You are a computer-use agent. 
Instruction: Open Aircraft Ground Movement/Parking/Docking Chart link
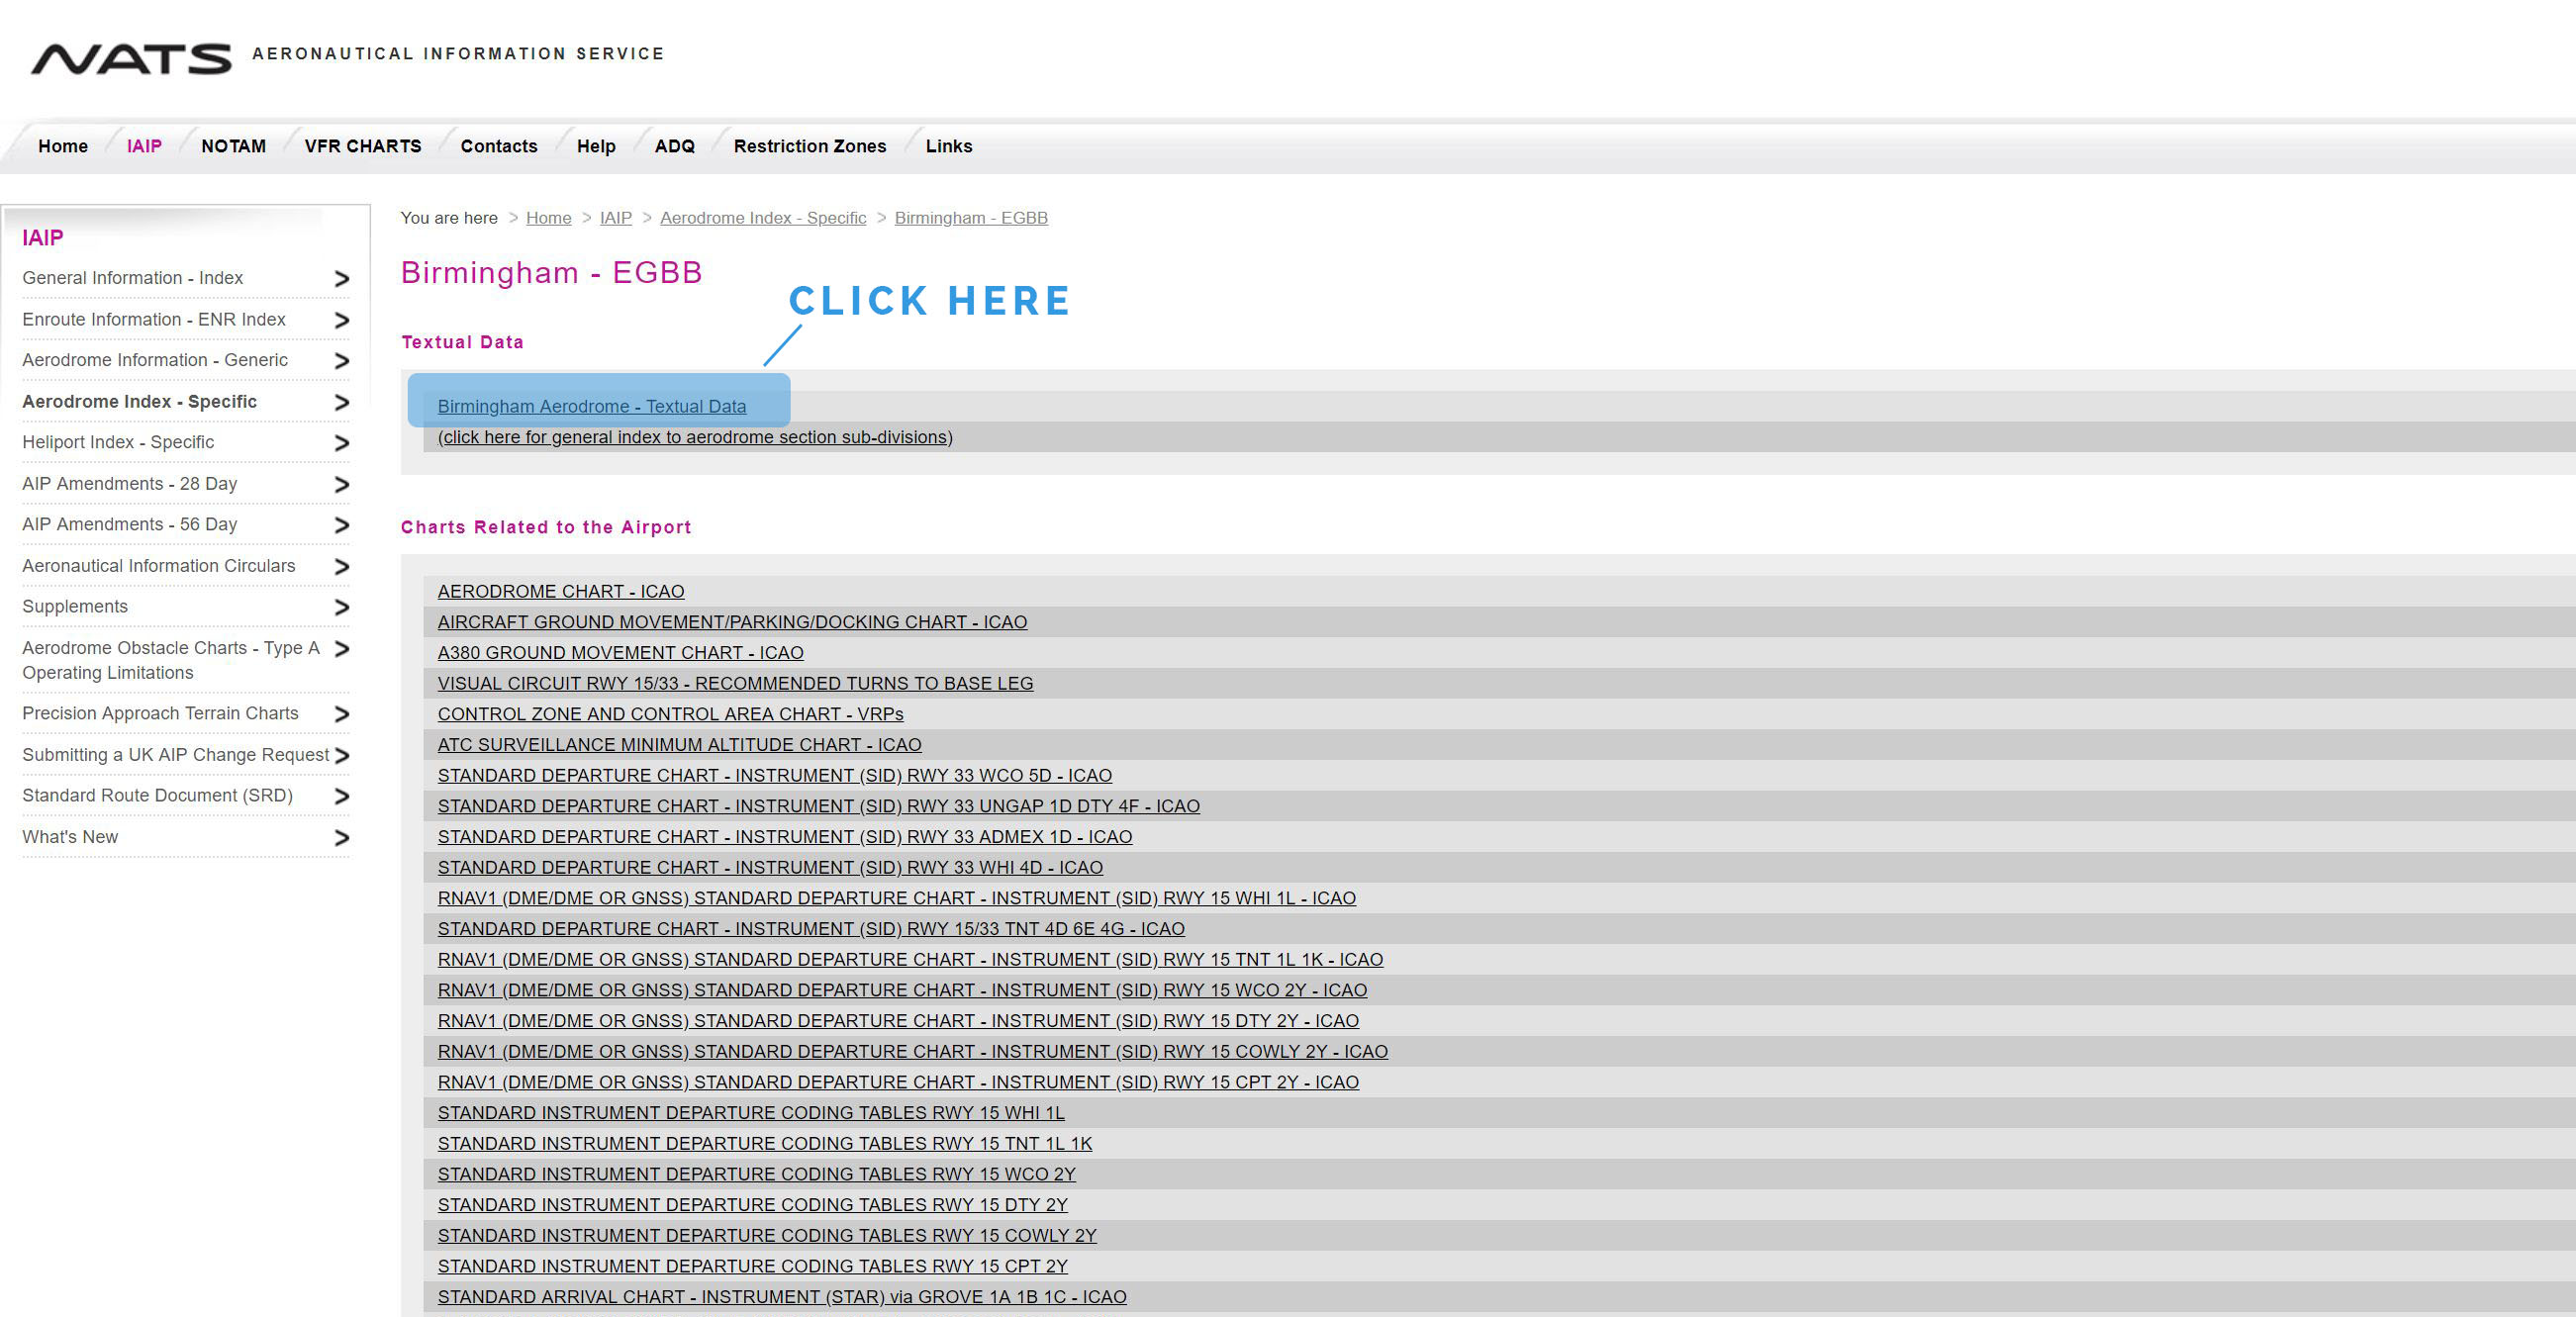(x=732, y=622)
